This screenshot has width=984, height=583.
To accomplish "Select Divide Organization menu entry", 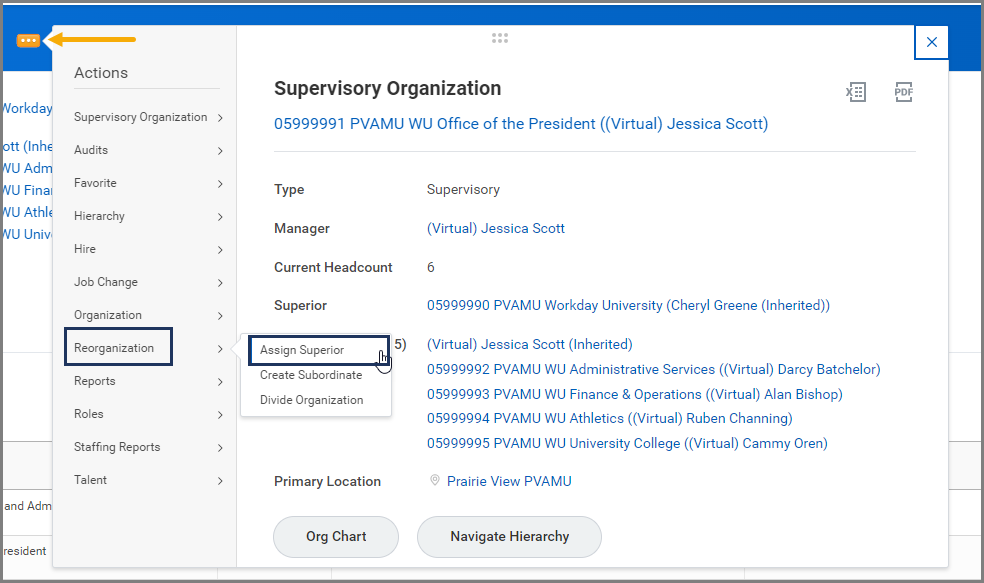I will (311, 400).
